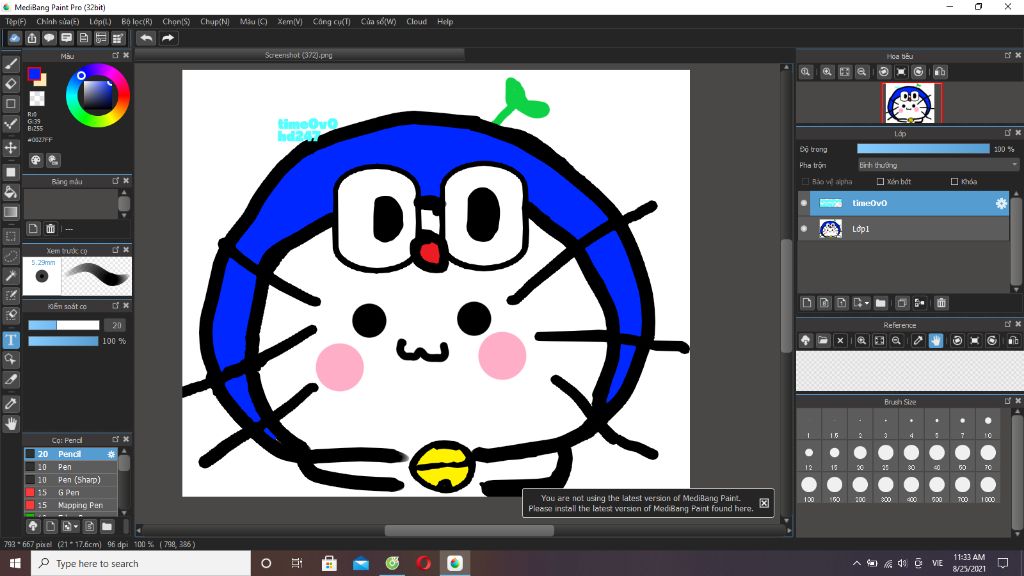Redo the last undone action
The width and height of the screenshot is (1024, 576).
(168, 38)
